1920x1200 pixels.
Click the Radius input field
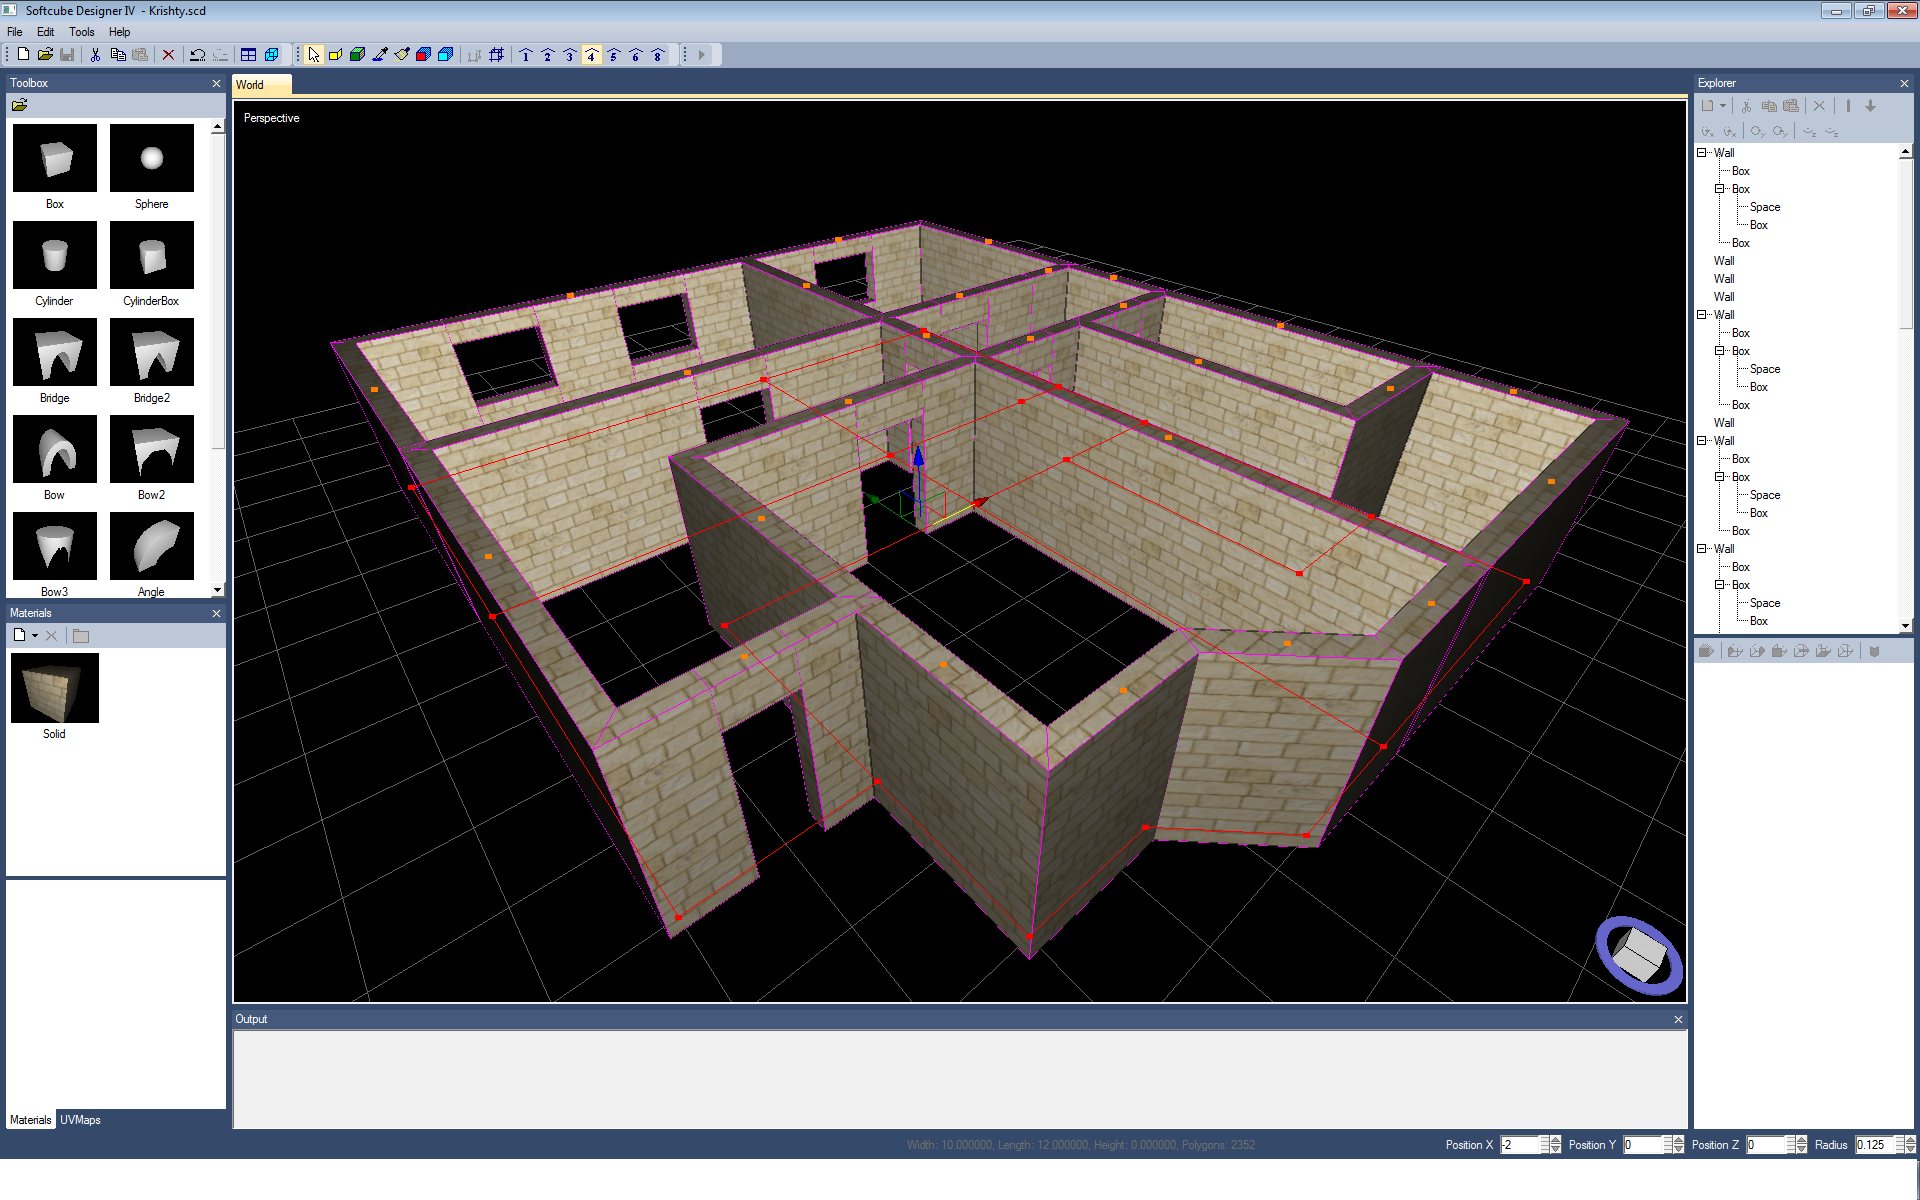click(x=1876, y=1145)
